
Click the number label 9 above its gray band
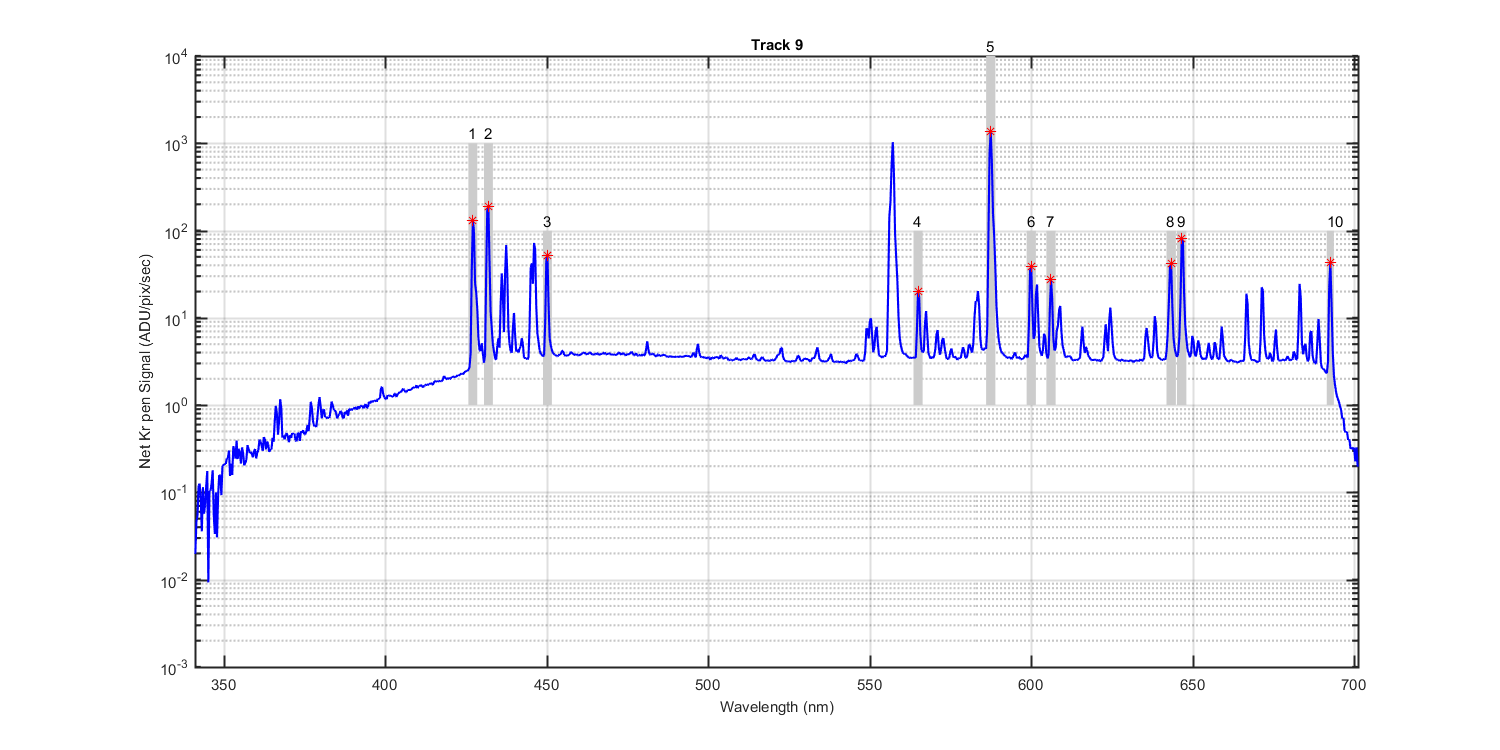[x=1181, y=222]
